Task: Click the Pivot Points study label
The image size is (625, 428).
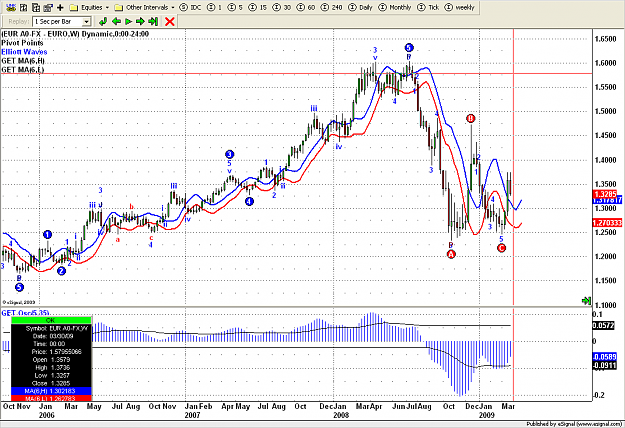Action: pyautogui.click(x=22, y=43)
